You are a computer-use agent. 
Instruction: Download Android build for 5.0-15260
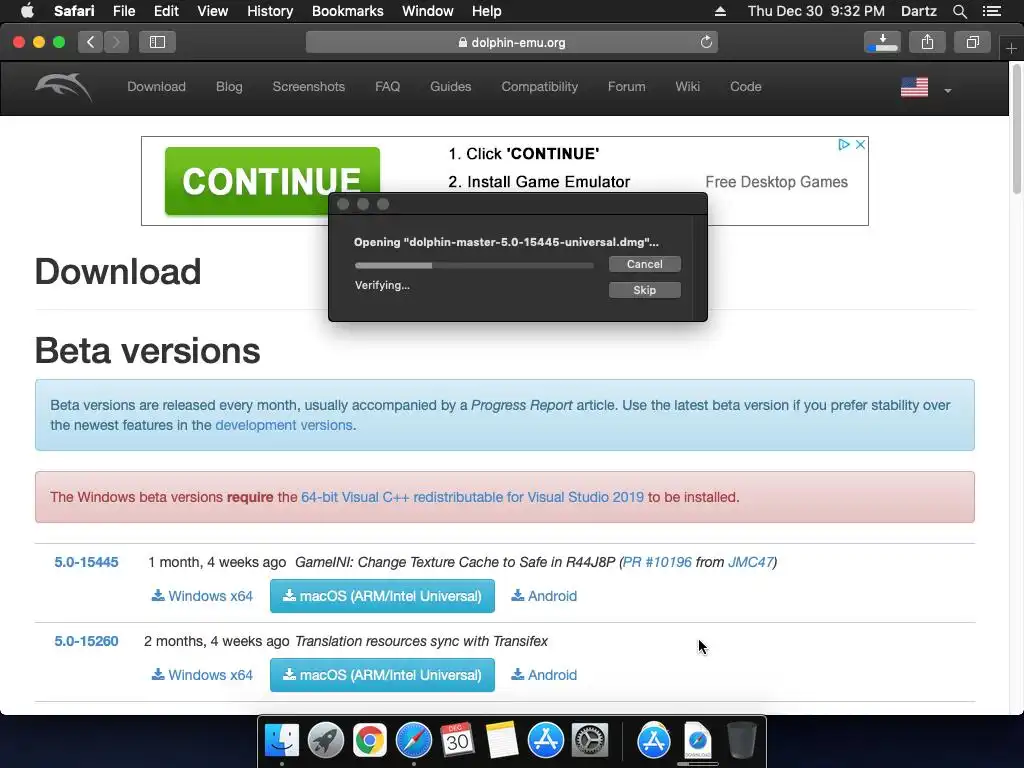(544, 675)
